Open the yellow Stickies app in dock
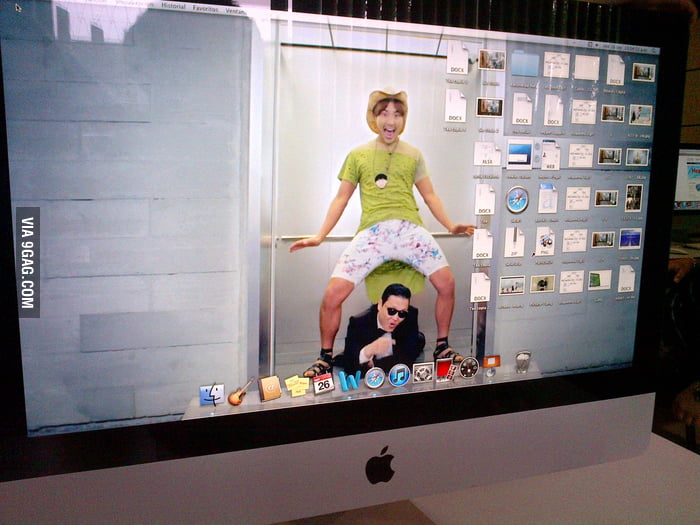This screenshot has width=700, height=525. 297,385
